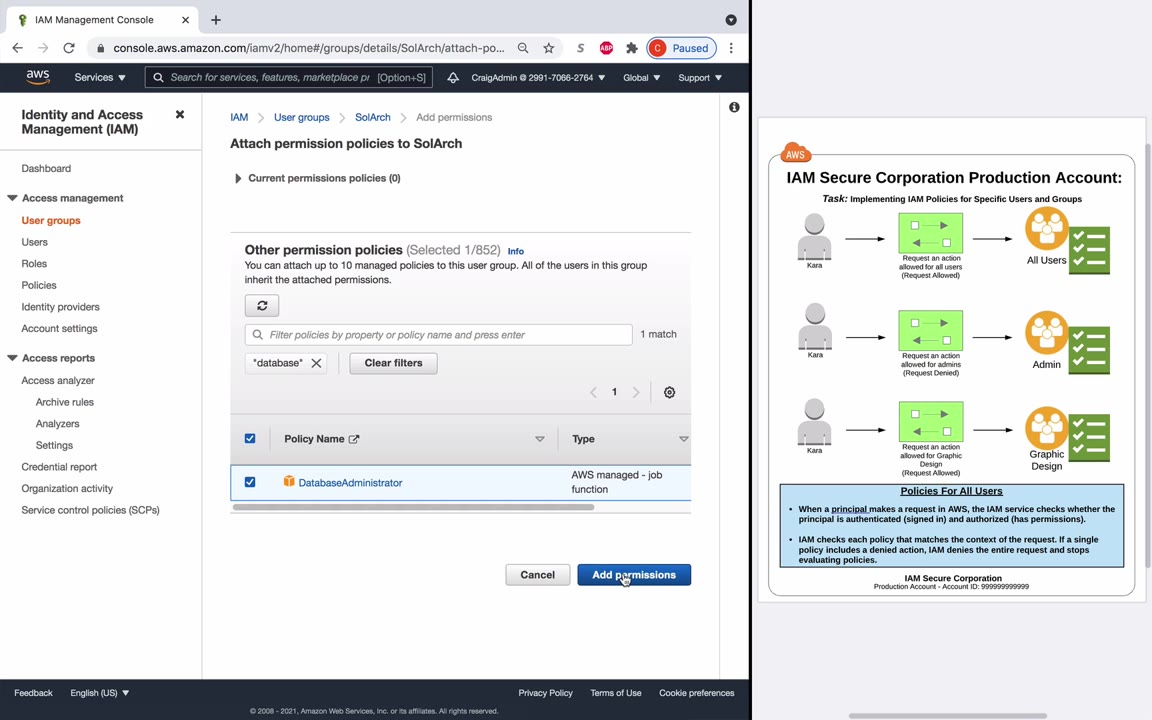The height and width of the screenshot is (720, 1152).
Task: Go forward with browser forward arrow
Action: [43, 48]
